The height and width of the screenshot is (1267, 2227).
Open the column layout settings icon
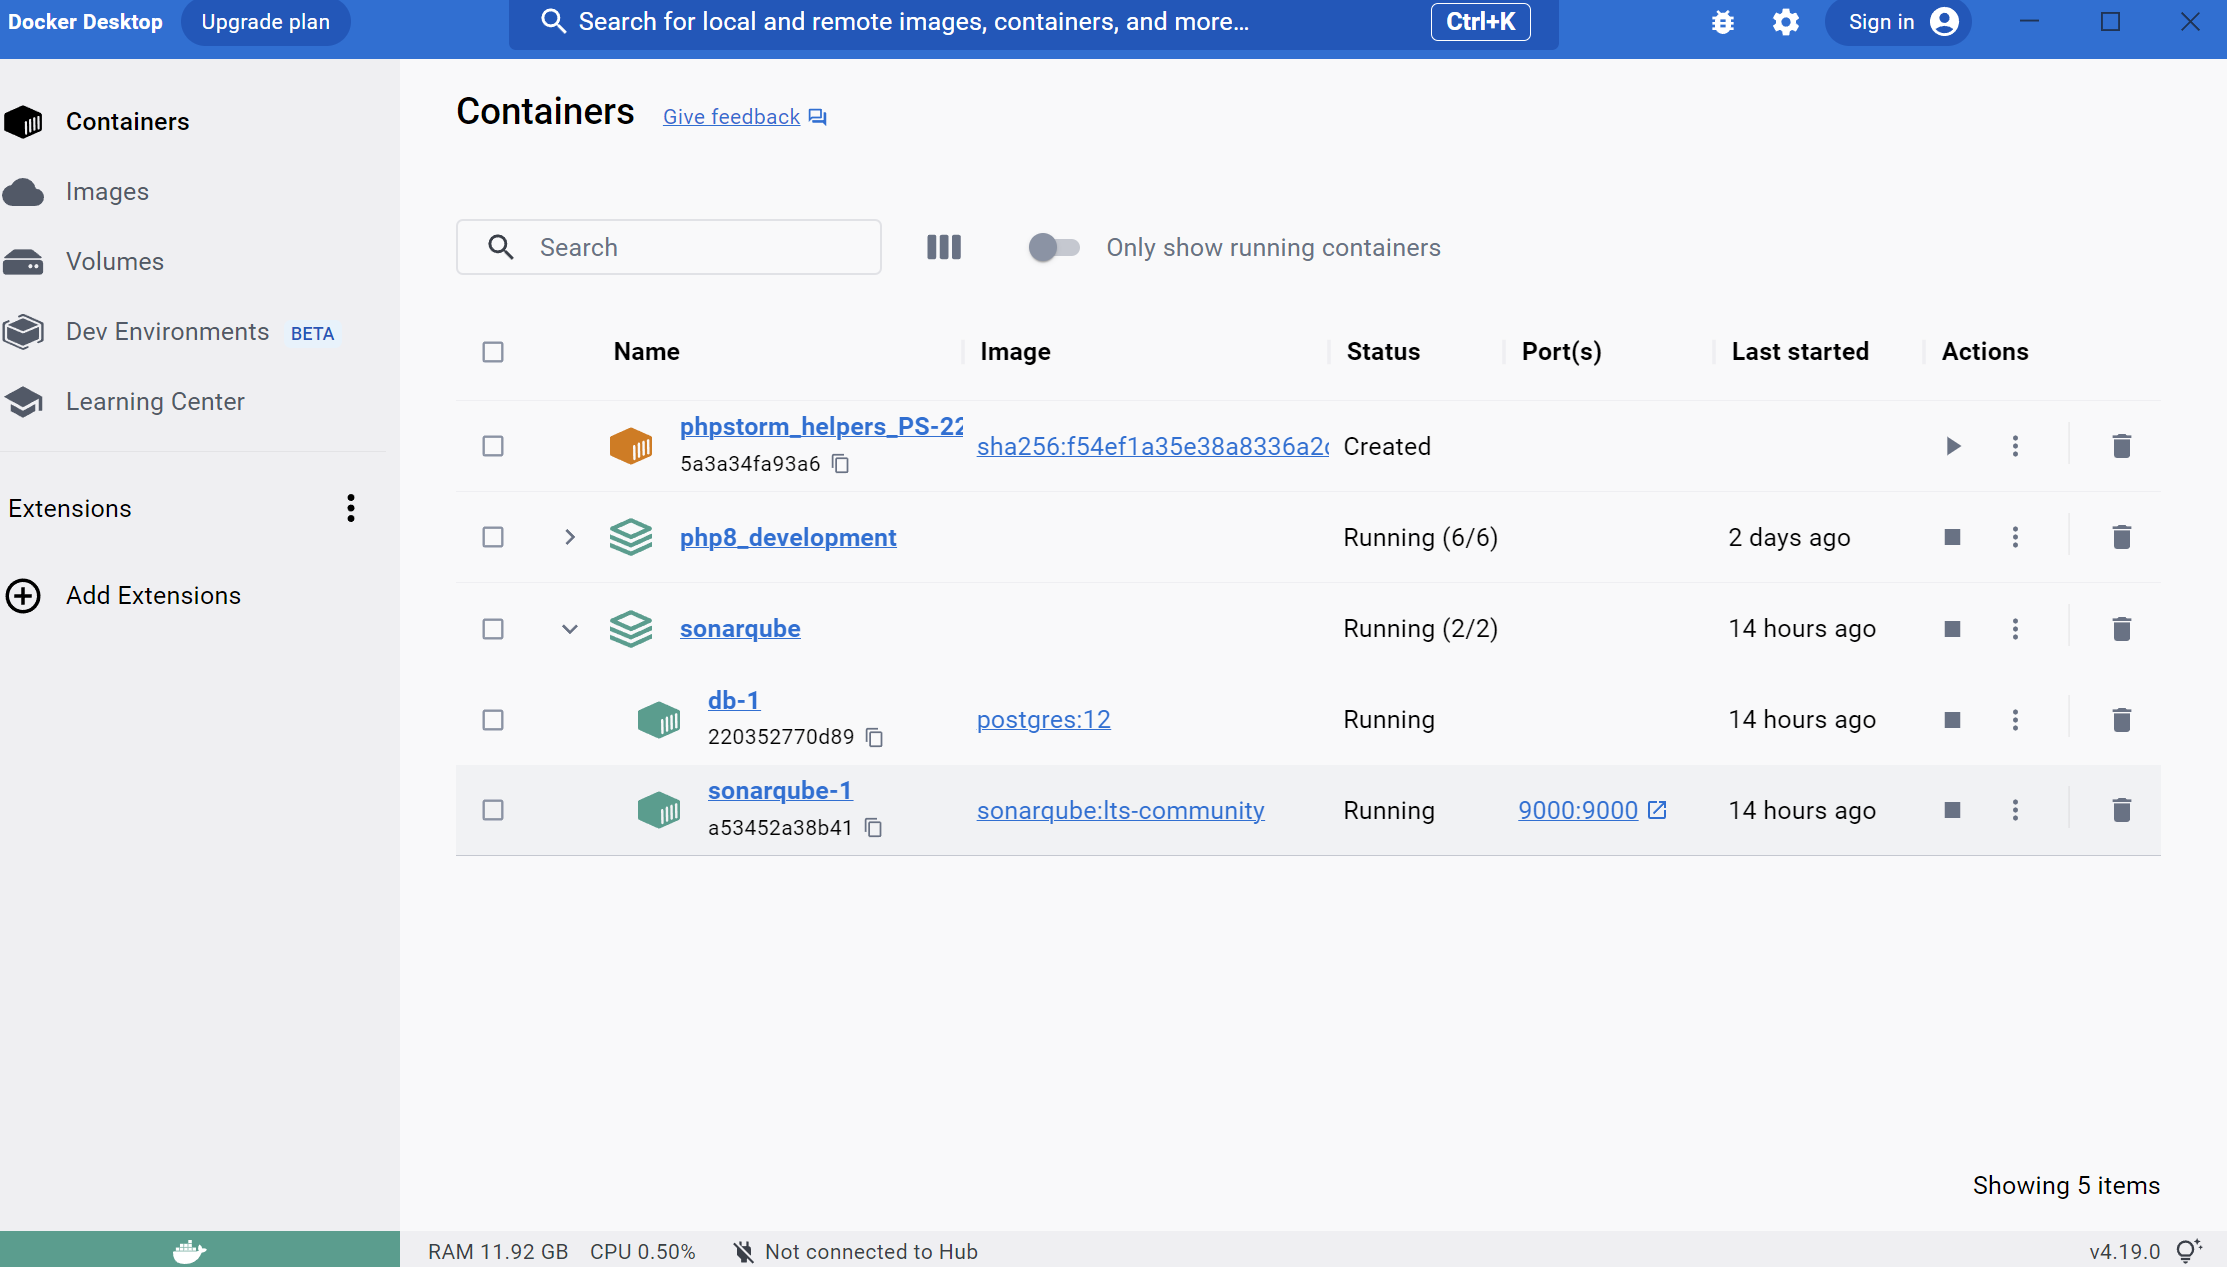(943, 247)
